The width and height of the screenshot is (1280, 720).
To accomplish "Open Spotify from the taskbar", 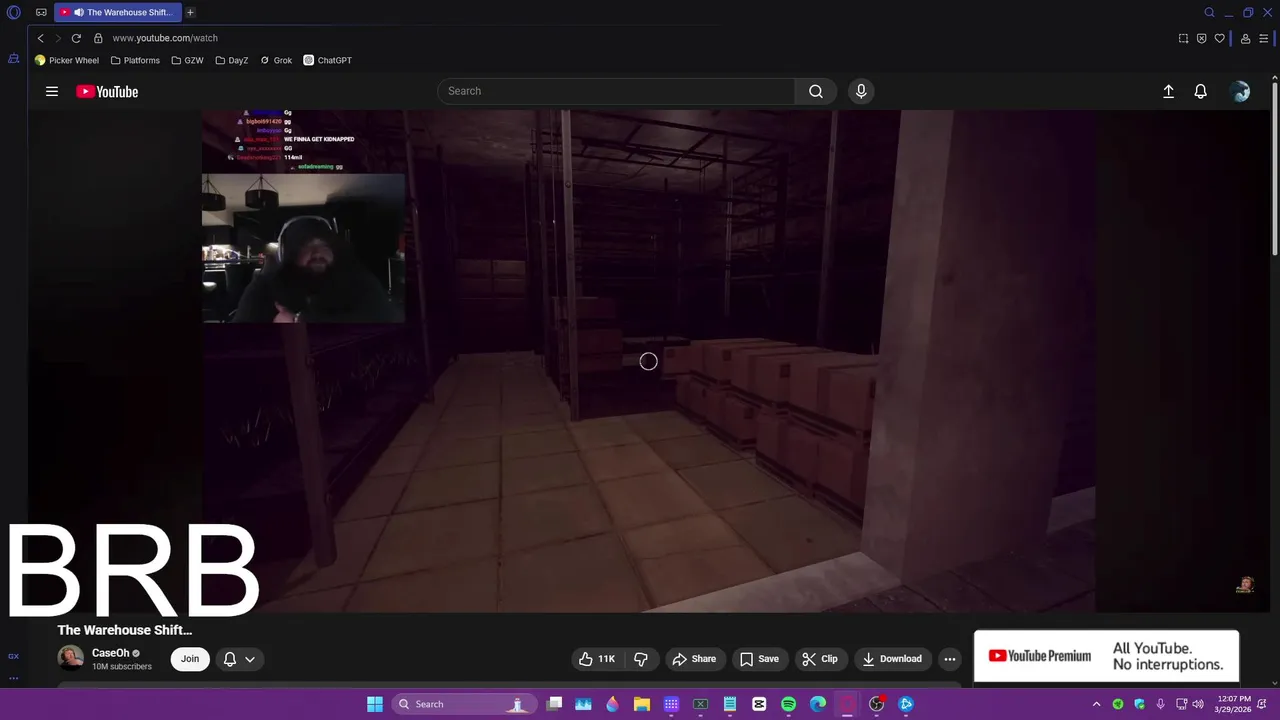I will coord(788,704).
